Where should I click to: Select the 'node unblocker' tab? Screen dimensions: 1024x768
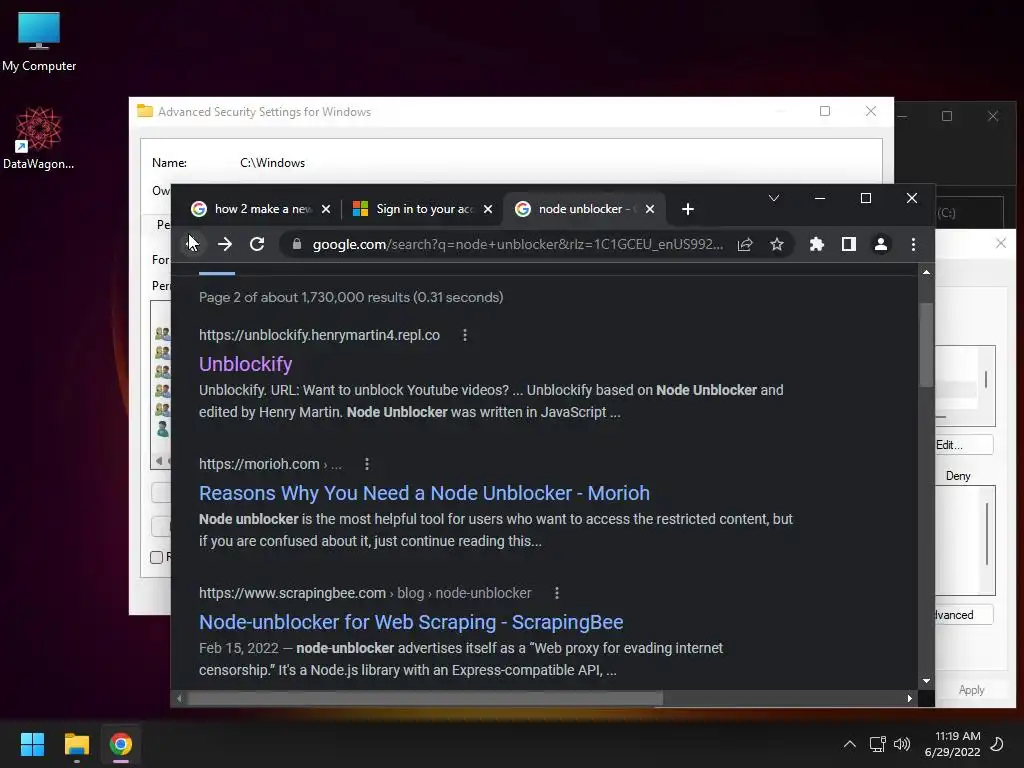(583, 209)
